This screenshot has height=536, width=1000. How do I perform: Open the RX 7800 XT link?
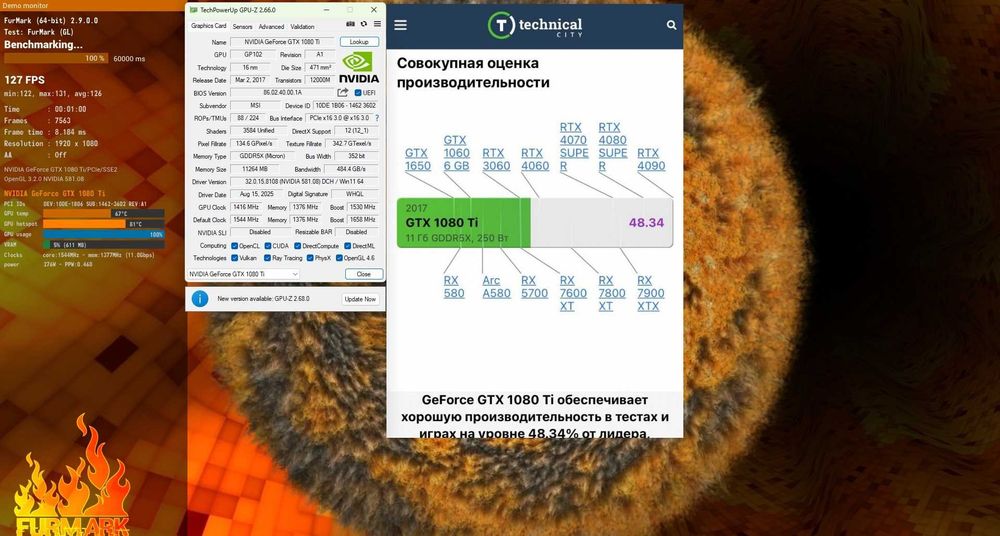click(612, 293)
